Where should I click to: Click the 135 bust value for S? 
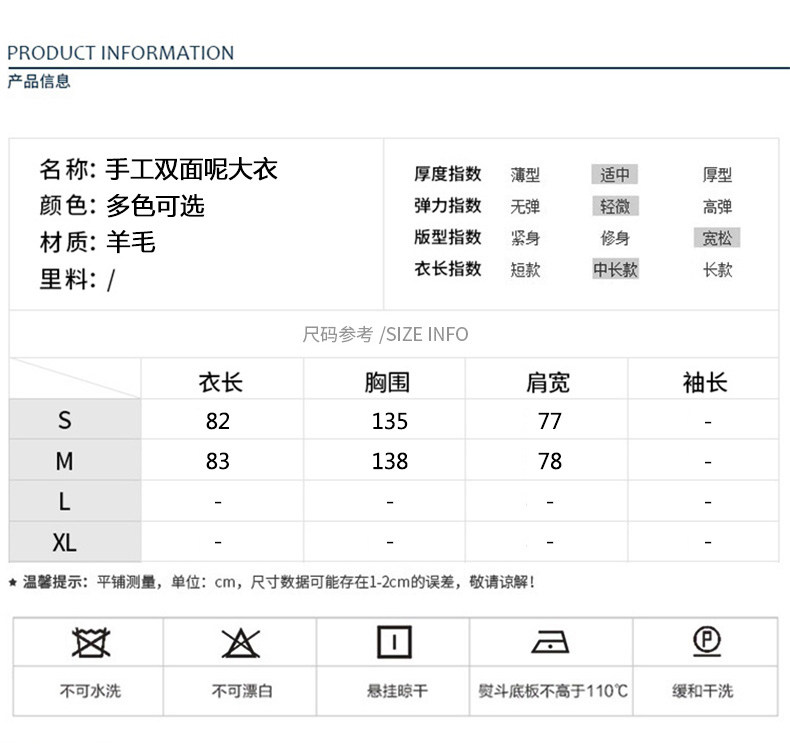(389, 421)
